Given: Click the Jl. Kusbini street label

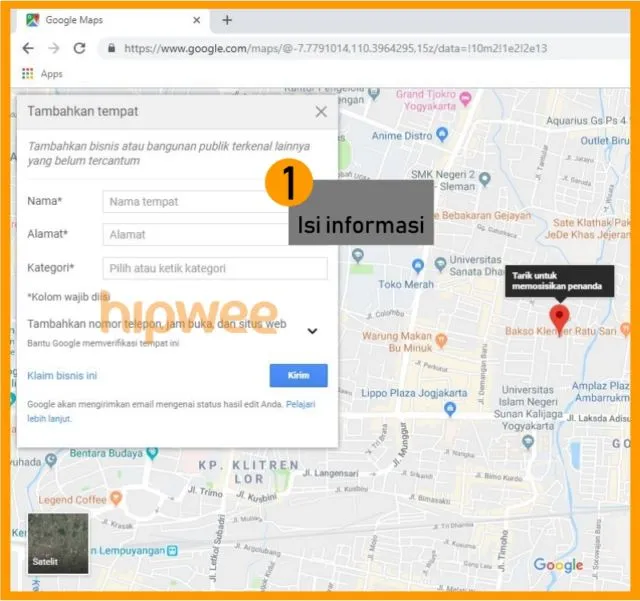Looking at the screenshot, I should point(256,496).
